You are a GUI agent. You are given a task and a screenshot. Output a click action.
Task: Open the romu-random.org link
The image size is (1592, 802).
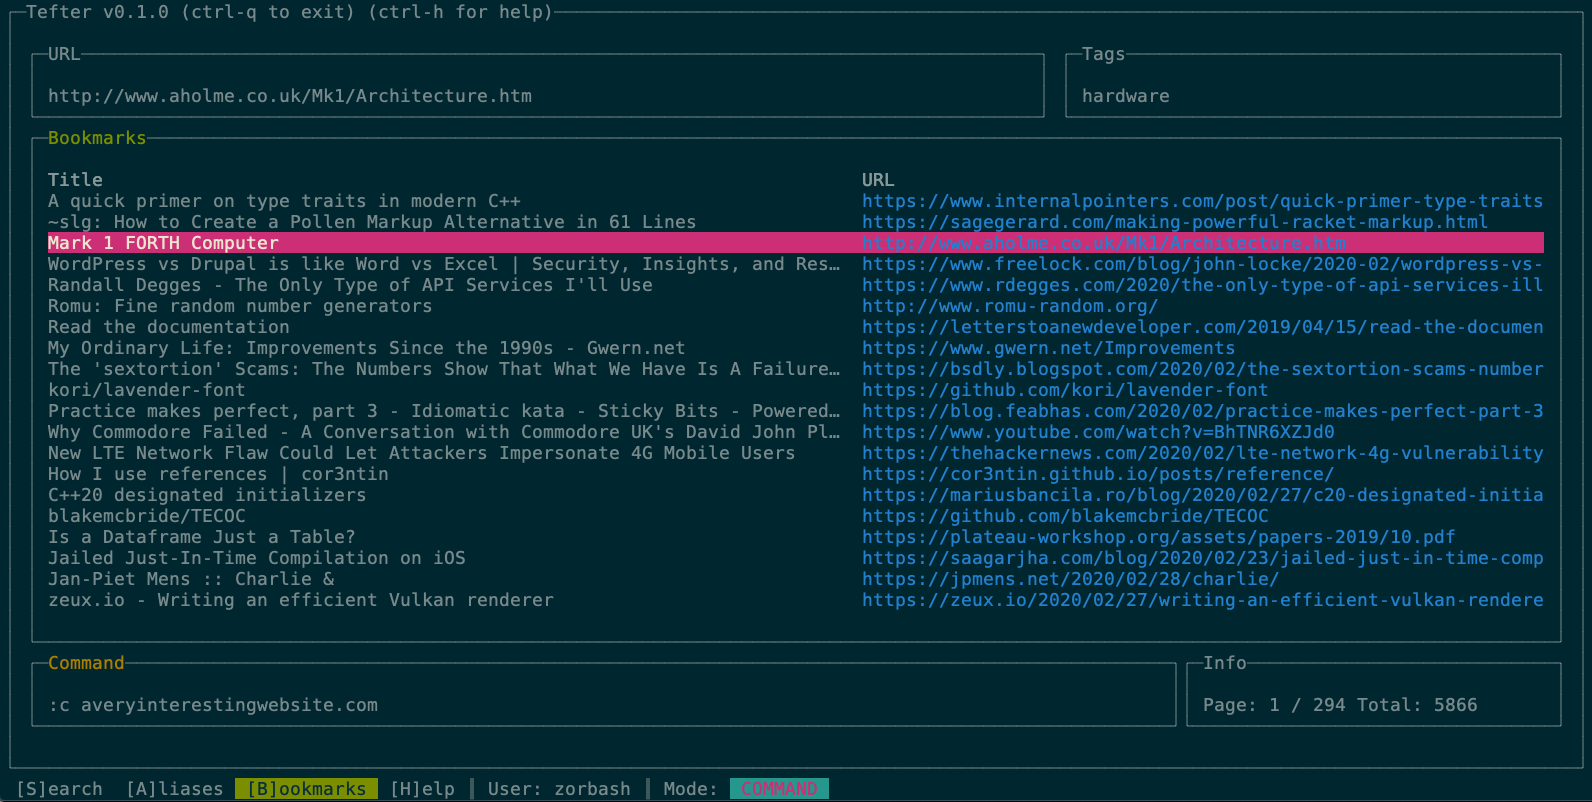(1010, 306)
